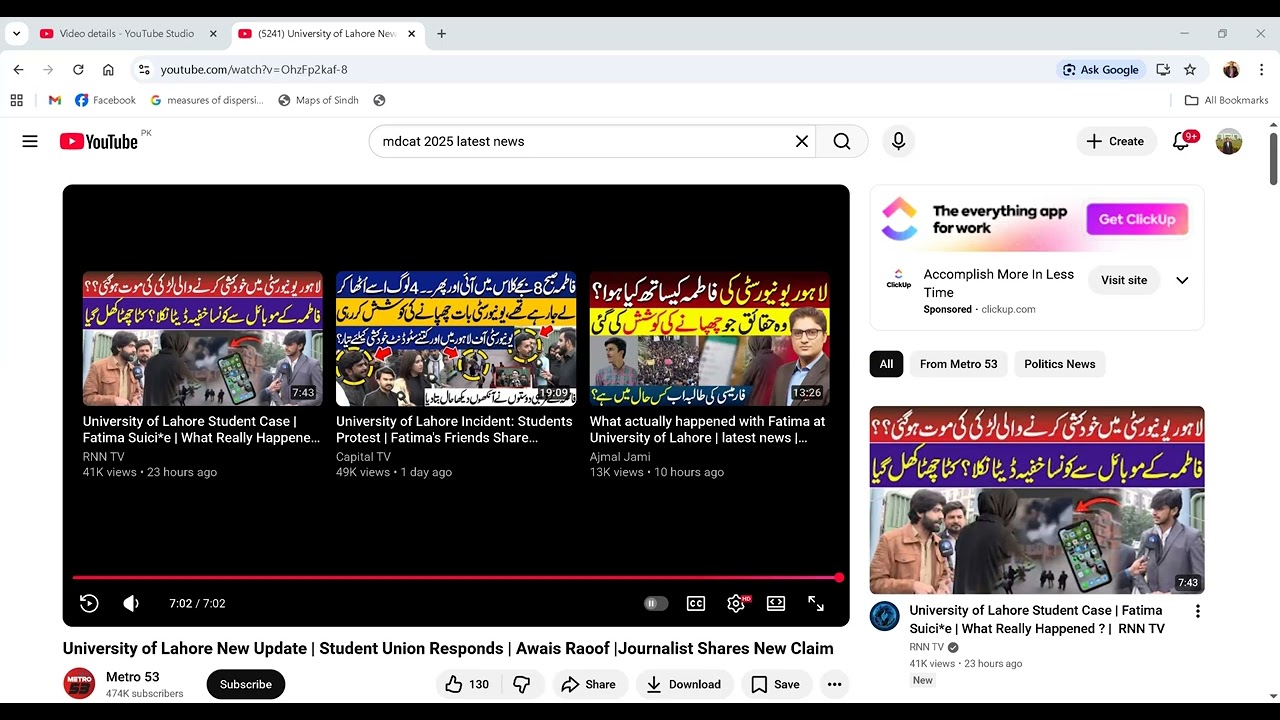Select the Politics News chip
1280x720 pixels.
tap(1060, 364)
